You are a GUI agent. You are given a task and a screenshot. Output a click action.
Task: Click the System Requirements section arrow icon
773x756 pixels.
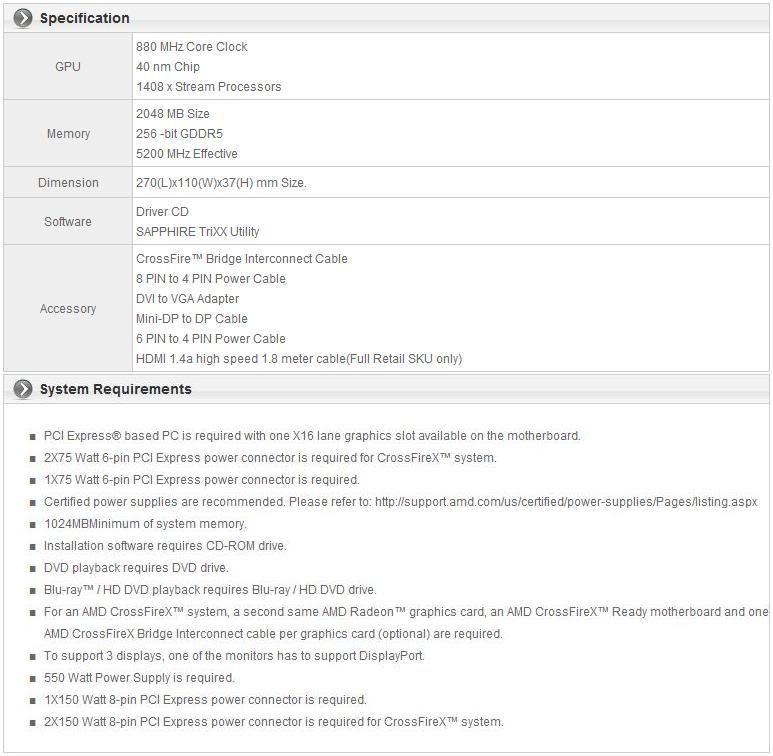(23, 389)
